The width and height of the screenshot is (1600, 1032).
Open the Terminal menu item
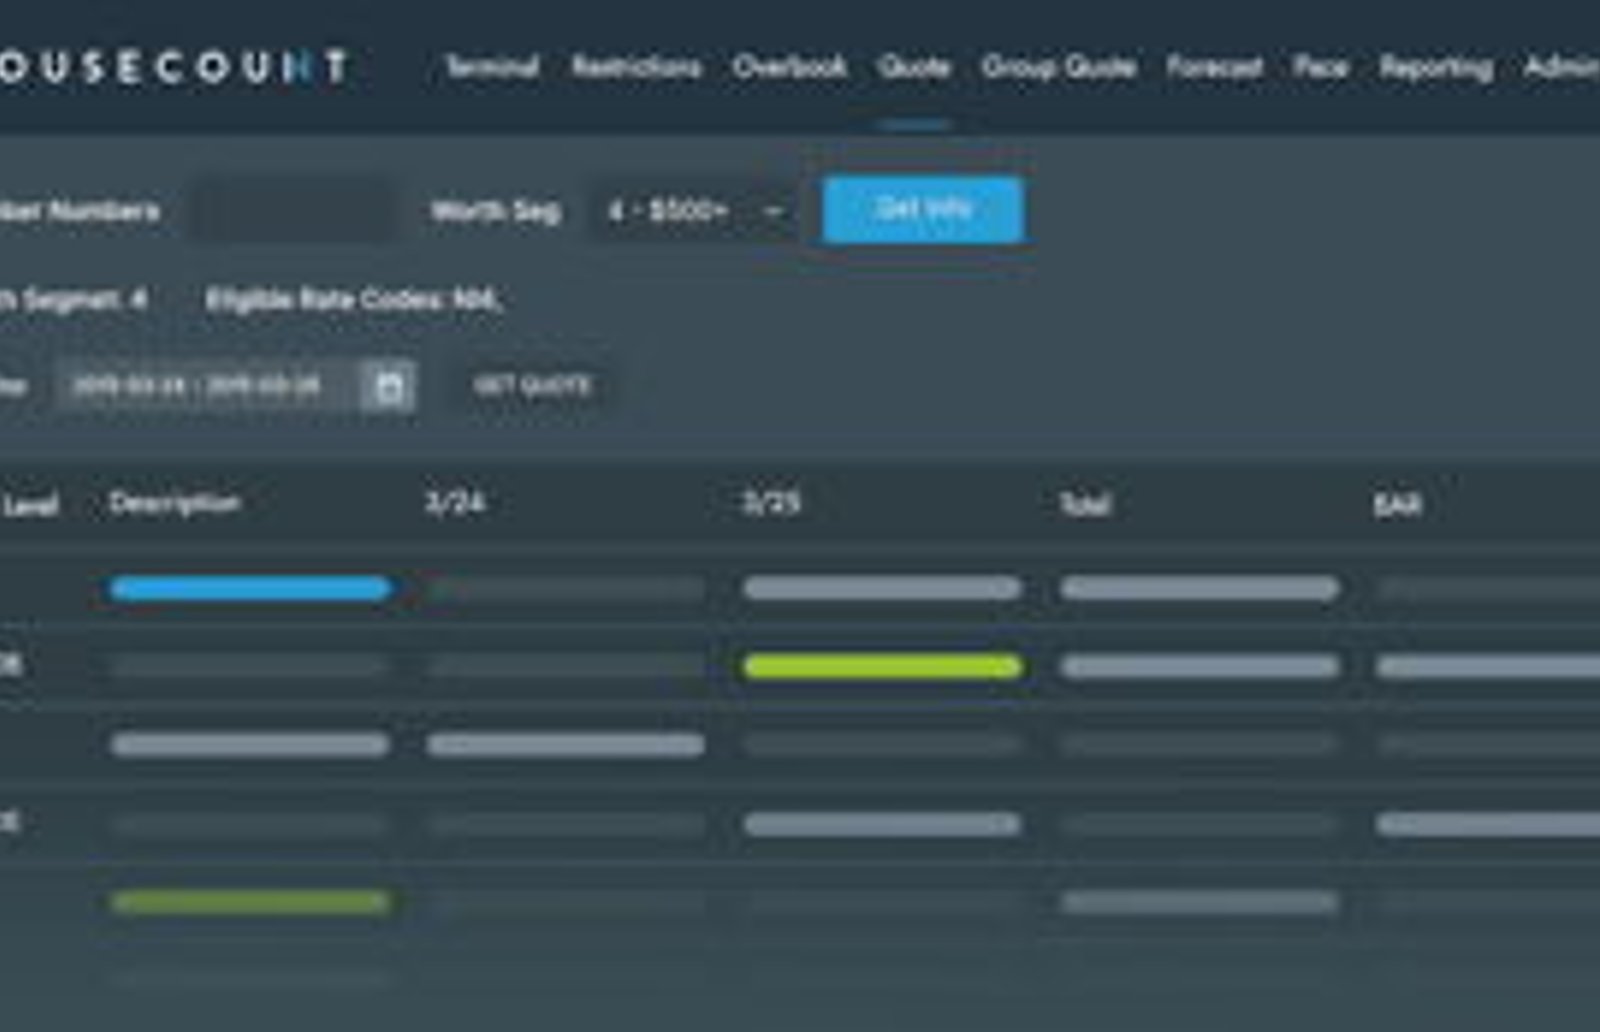pos(492,67)
